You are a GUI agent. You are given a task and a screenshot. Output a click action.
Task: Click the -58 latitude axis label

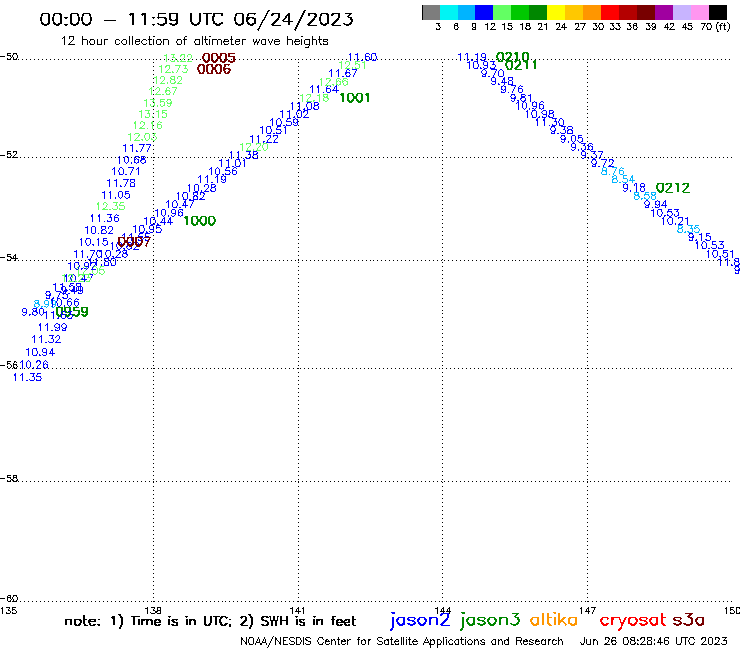9,479
